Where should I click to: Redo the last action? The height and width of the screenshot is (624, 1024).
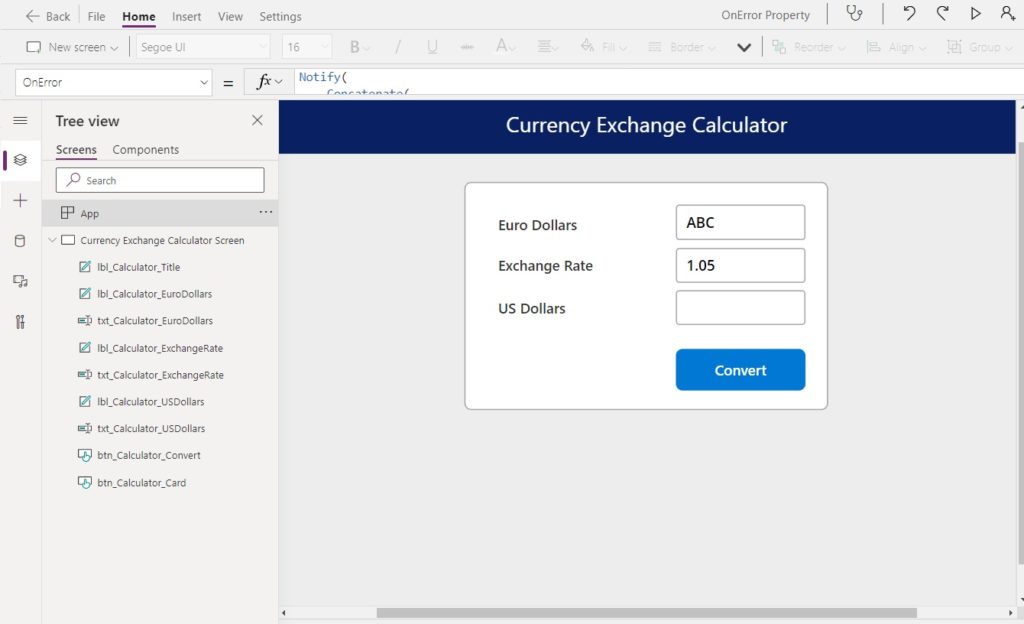942,14
